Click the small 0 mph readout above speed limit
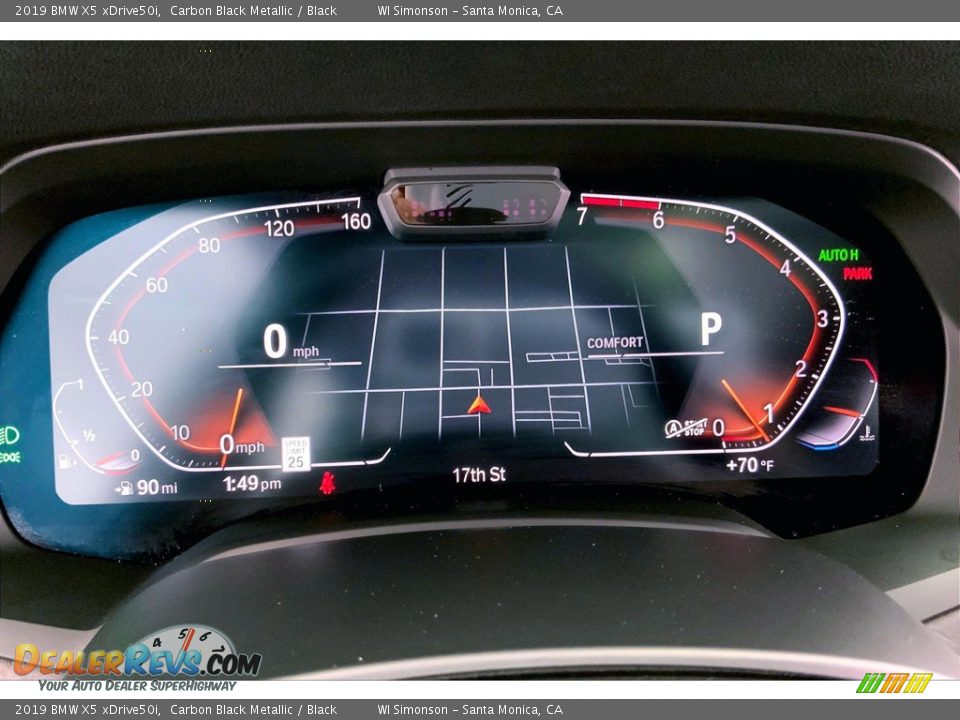The height and width of the screenshot is (720, 960). click(x=242, y=444)
